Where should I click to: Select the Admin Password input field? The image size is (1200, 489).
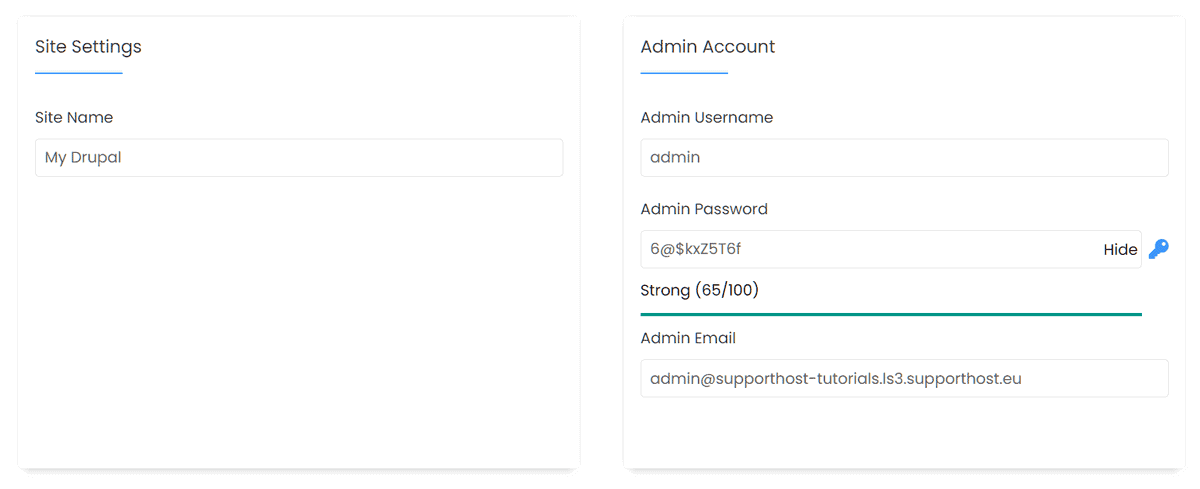point(870,250)
